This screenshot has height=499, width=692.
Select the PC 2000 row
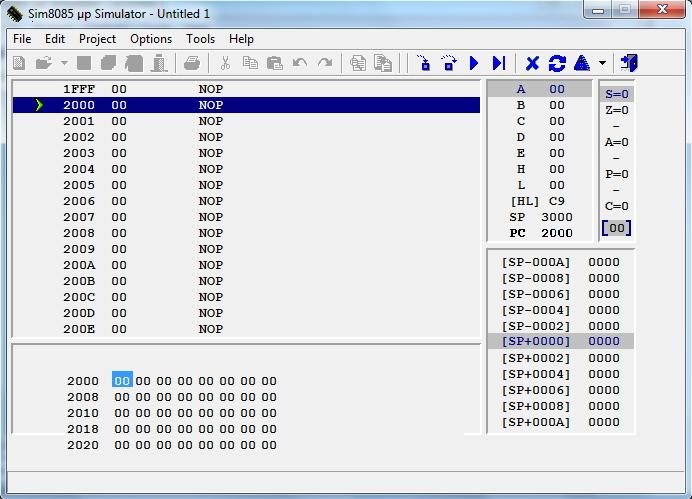(540, 233)
